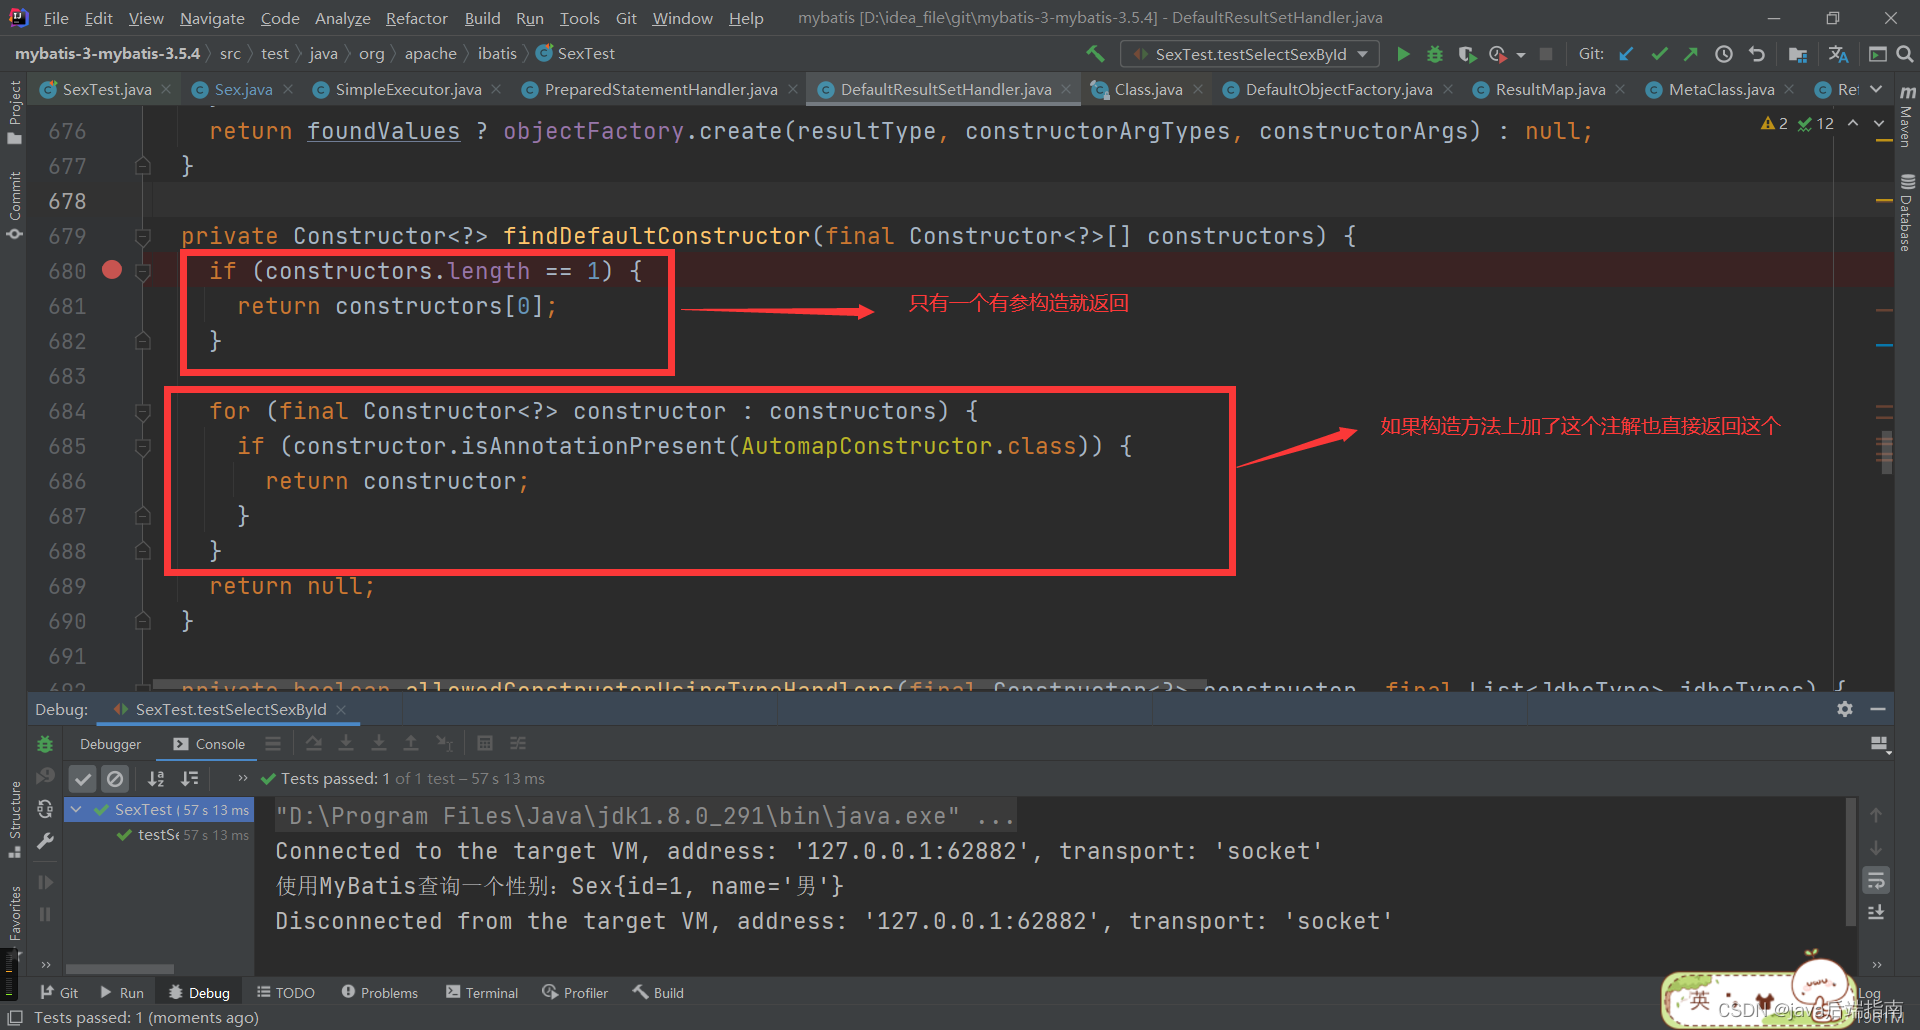Image resolution: width=1920 pixels, height=1030 pixels.
Task: Open the Project tool window sidebar
Action: click(x=14, y=112)
